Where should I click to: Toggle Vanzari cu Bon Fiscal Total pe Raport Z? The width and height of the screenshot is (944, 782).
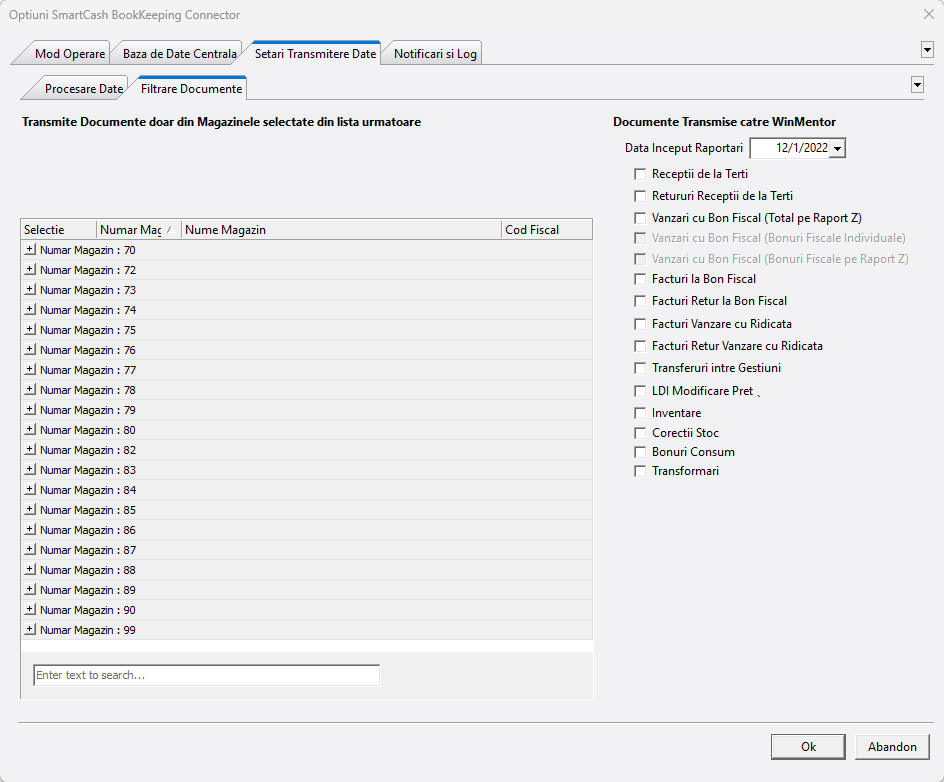pos(640,218)
